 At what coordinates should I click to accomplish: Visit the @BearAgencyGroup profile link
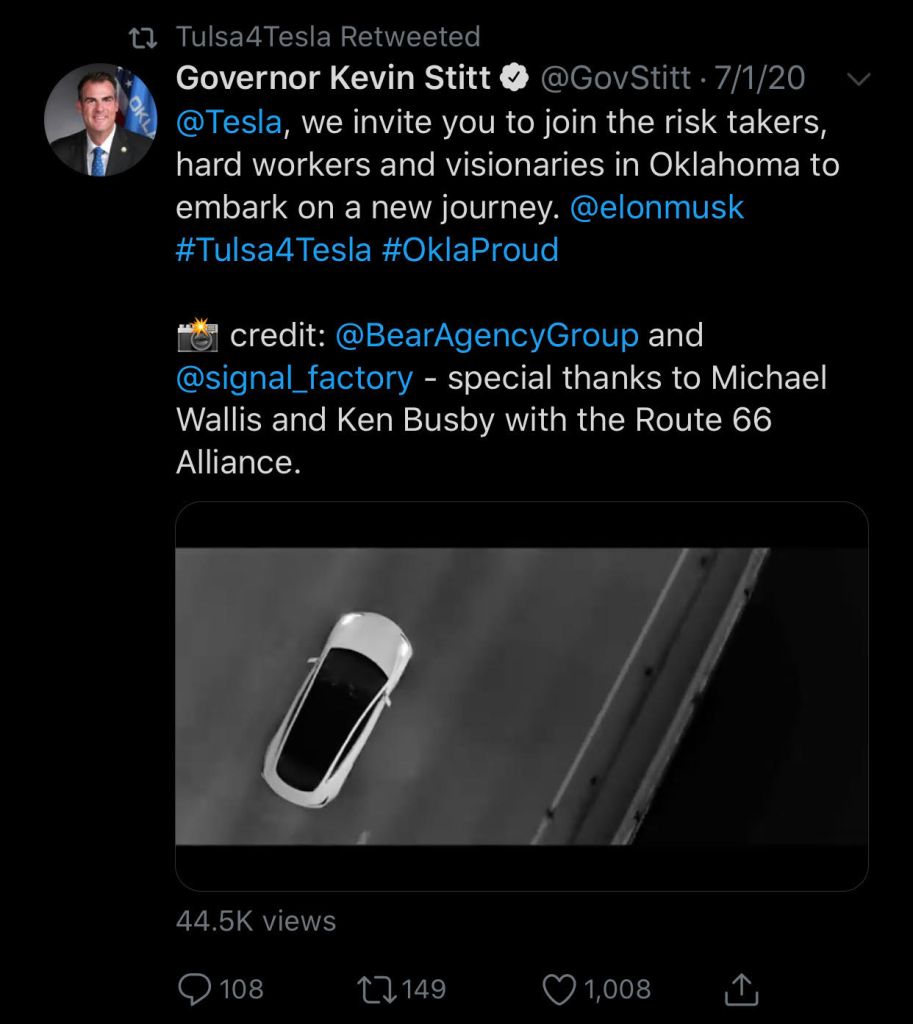(x=487, y=335)
